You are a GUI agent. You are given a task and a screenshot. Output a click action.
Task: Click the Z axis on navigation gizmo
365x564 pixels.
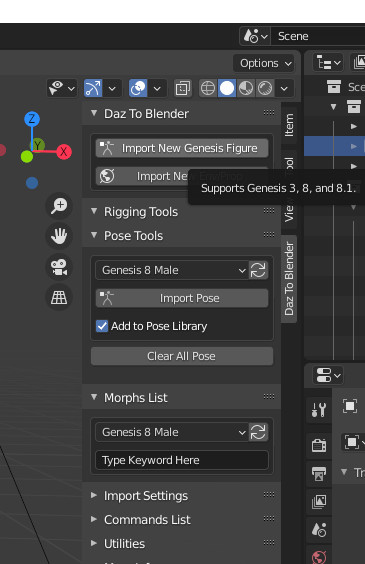pyautogui.click(x=32, y=119)
